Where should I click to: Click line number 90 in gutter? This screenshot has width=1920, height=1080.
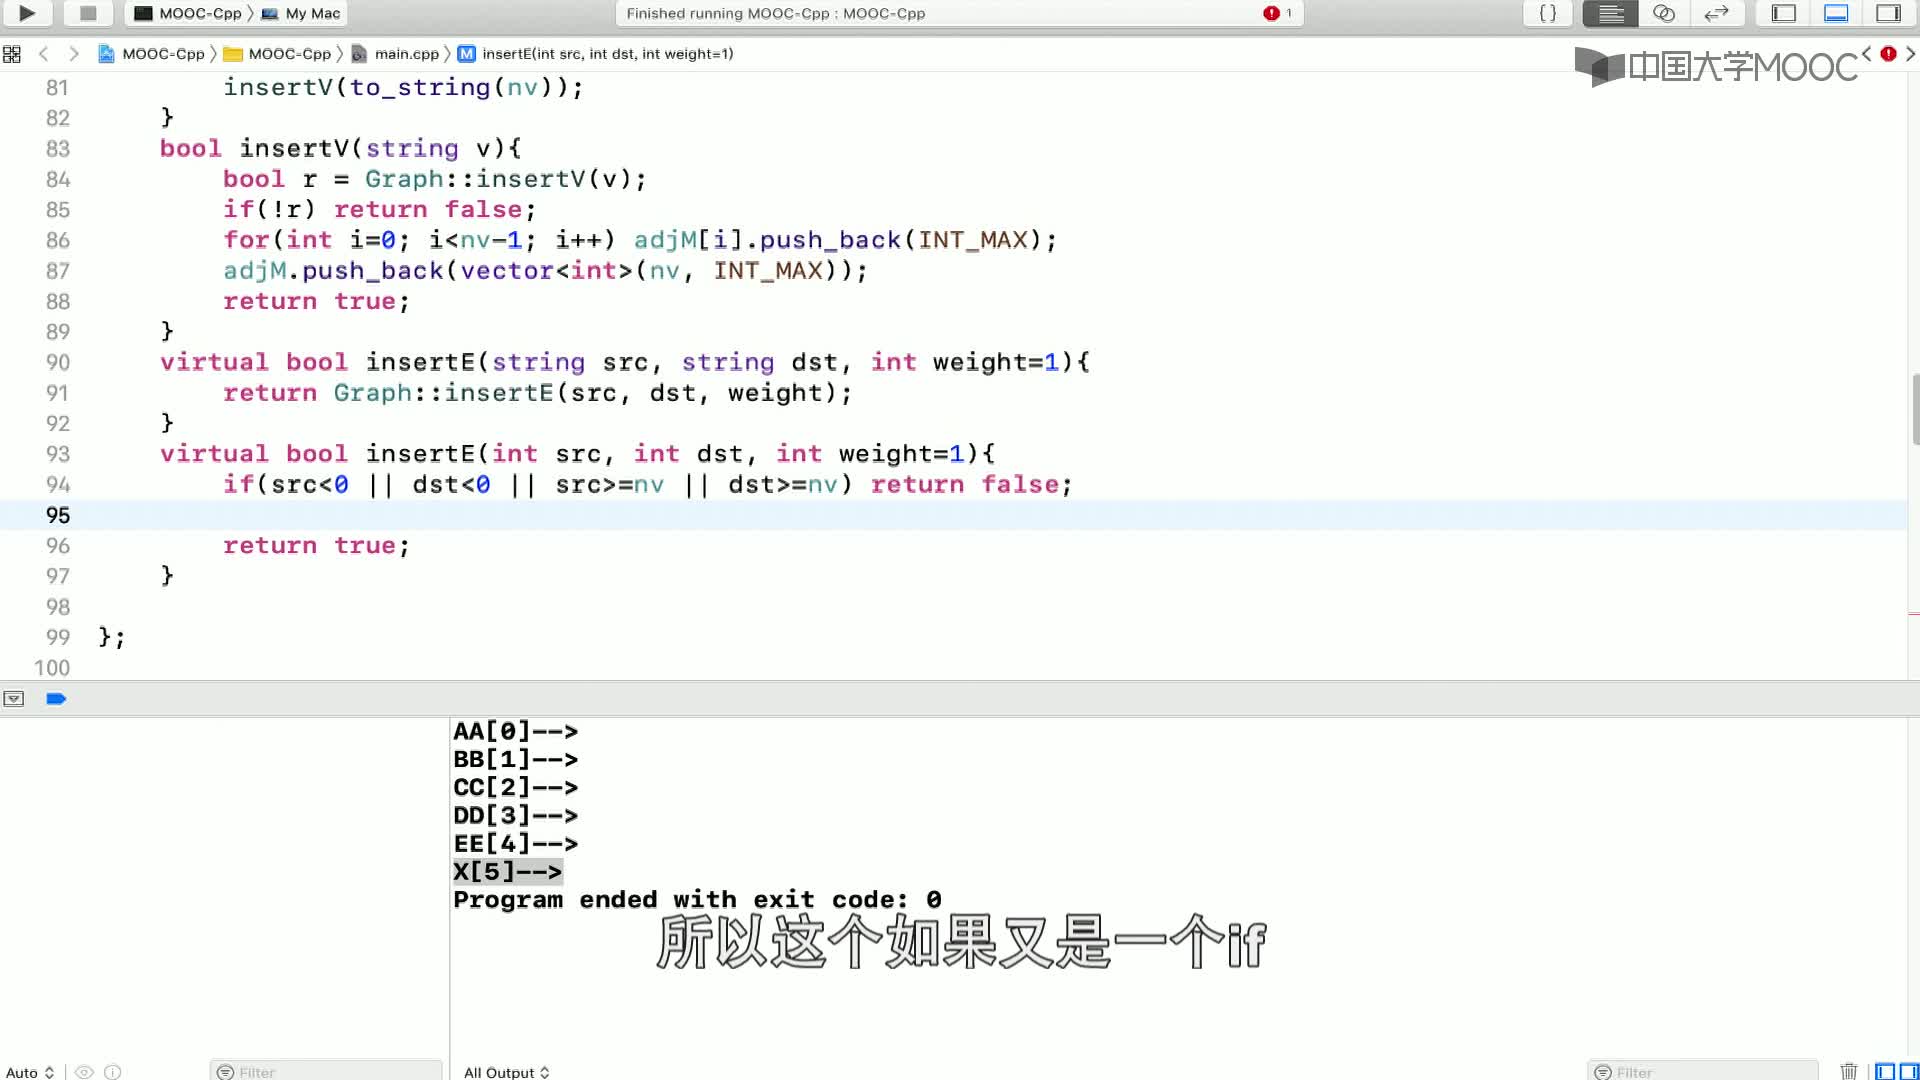(57, 363)
